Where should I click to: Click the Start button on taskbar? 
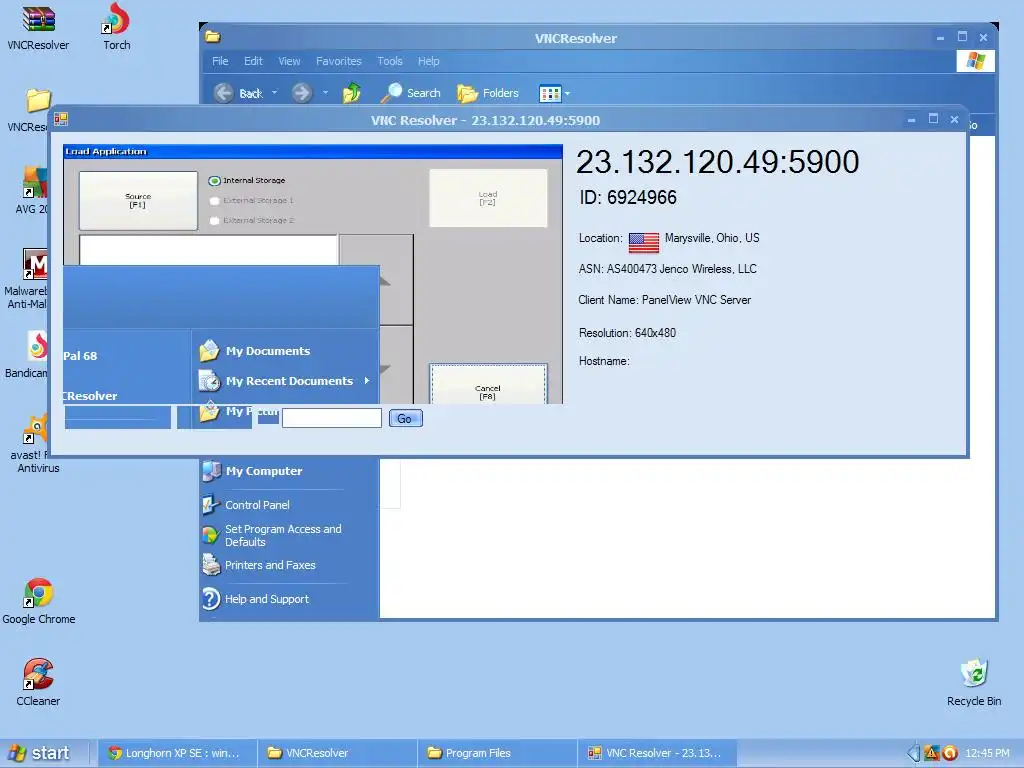coord(40,753)
